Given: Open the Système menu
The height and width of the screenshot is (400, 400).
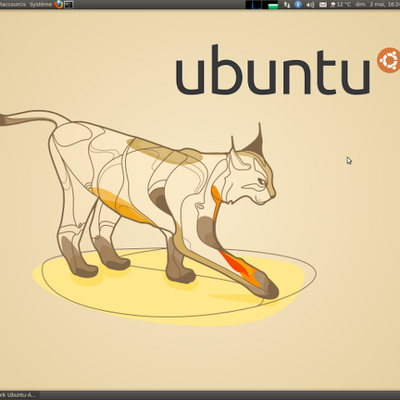Looking at the screenshot, I should tap(41, 4).
